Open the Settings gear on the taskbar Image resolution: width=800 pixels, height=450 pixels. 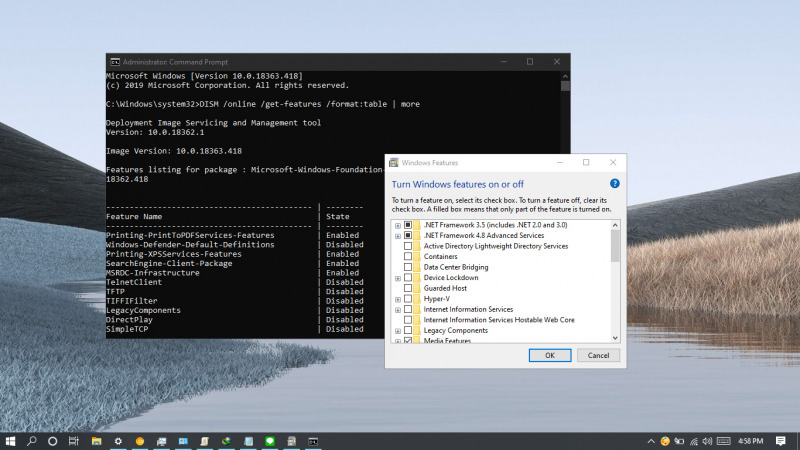(x=118, y=441)
